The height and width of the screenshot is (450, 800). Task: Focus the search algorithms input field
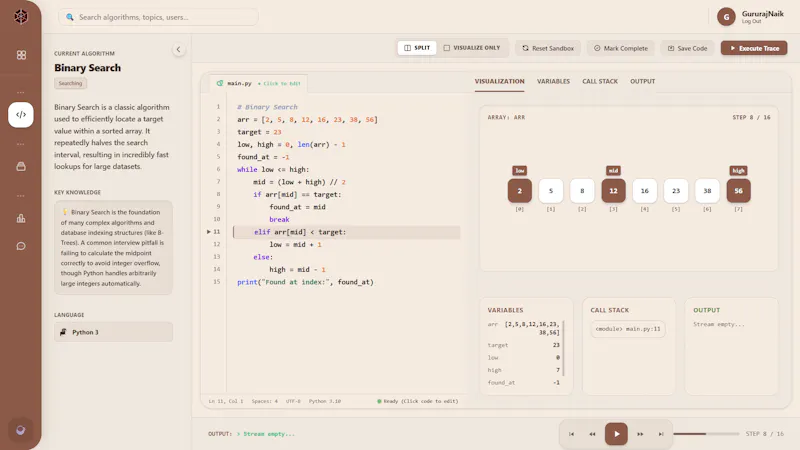(x=158, y=17)
